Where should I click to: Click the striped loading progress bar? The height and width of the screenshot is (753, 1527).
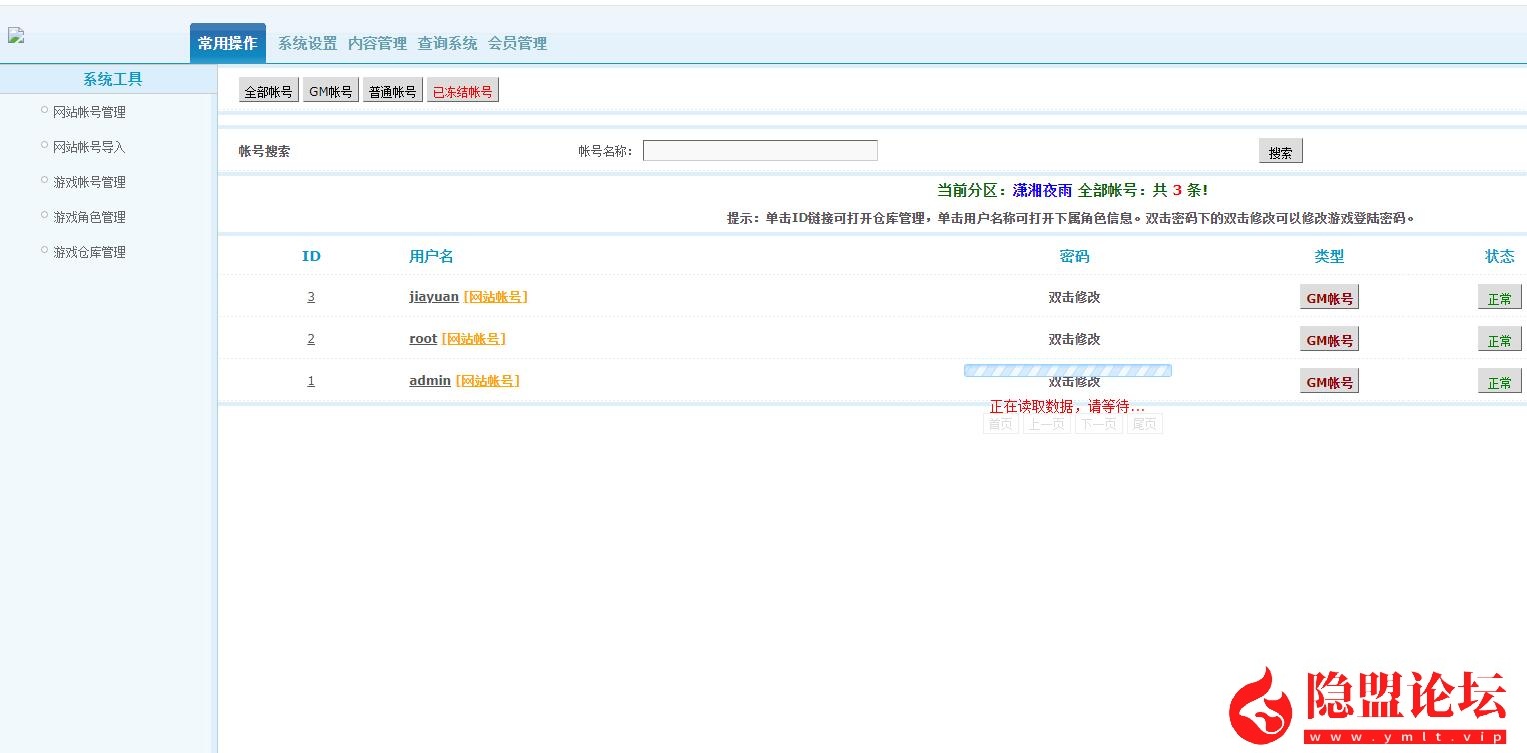[x=1068, y=370]
